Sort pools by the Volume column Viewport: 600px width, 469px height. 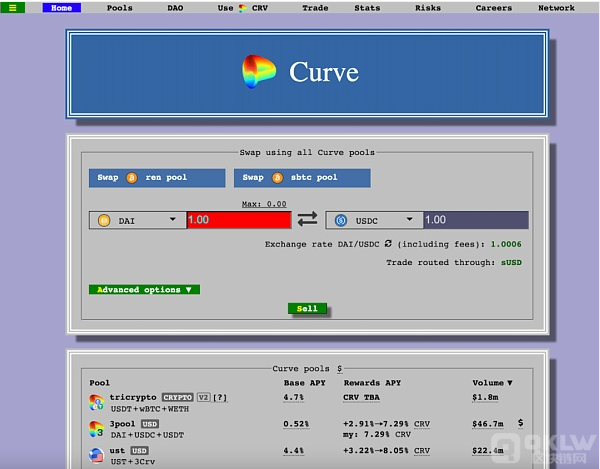point(492,383)
